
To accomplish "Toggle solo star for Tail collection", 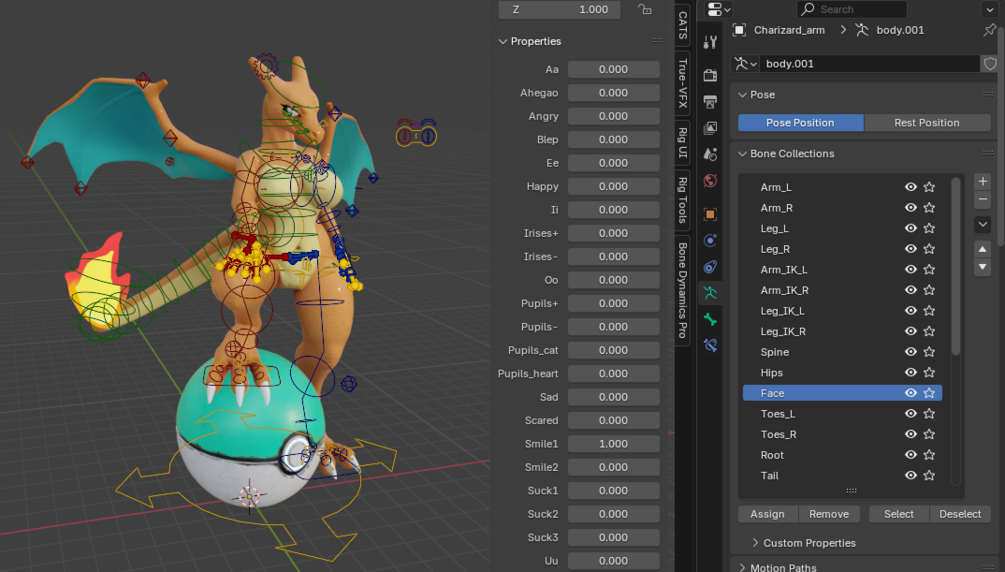I will (929, 476).
